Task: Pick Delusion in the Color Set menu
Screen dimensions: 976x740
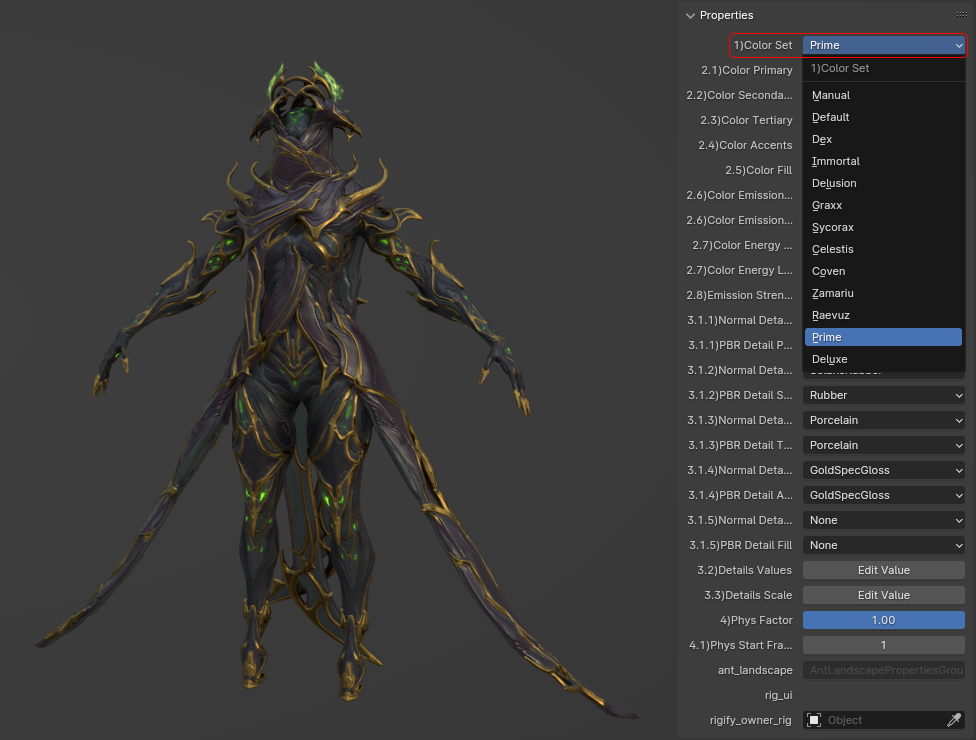Action: pos(883,183)
